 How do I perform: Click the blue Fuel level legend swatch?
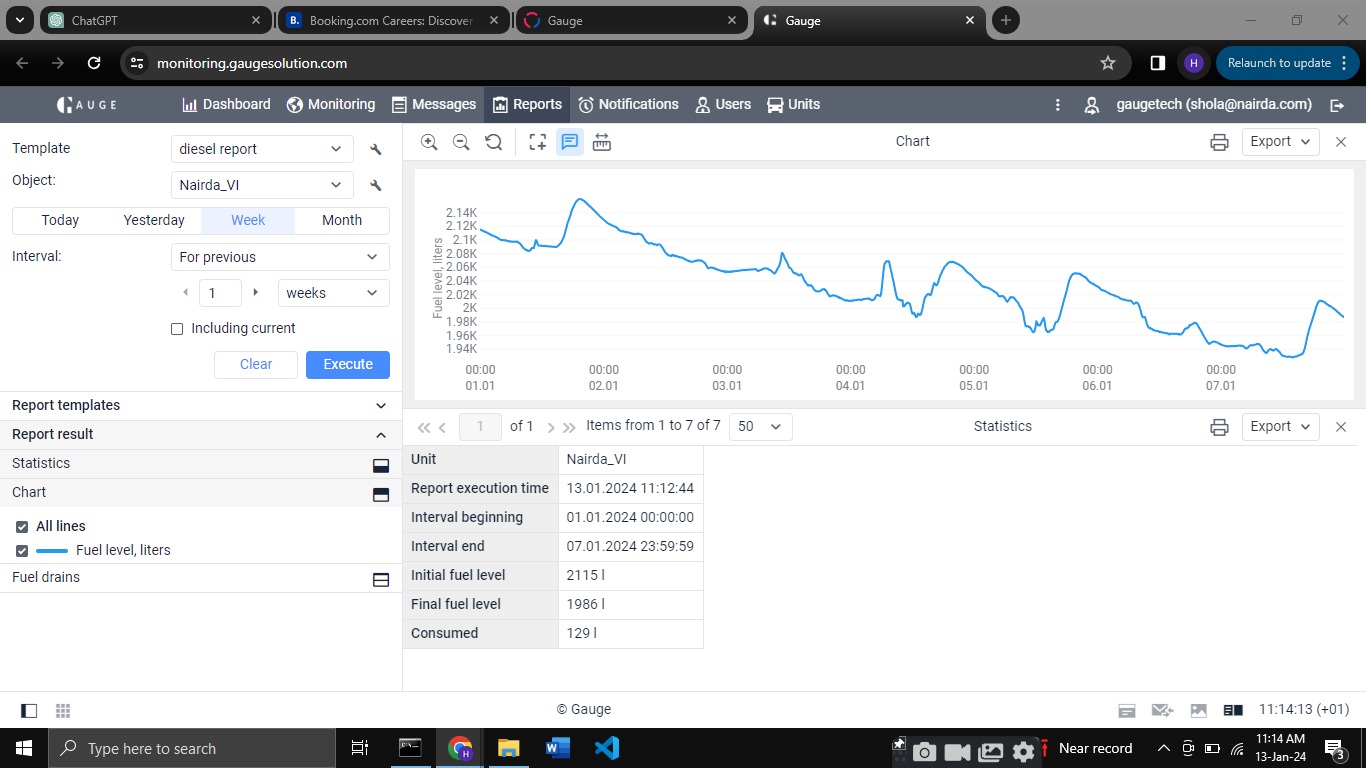coord(52,551)
